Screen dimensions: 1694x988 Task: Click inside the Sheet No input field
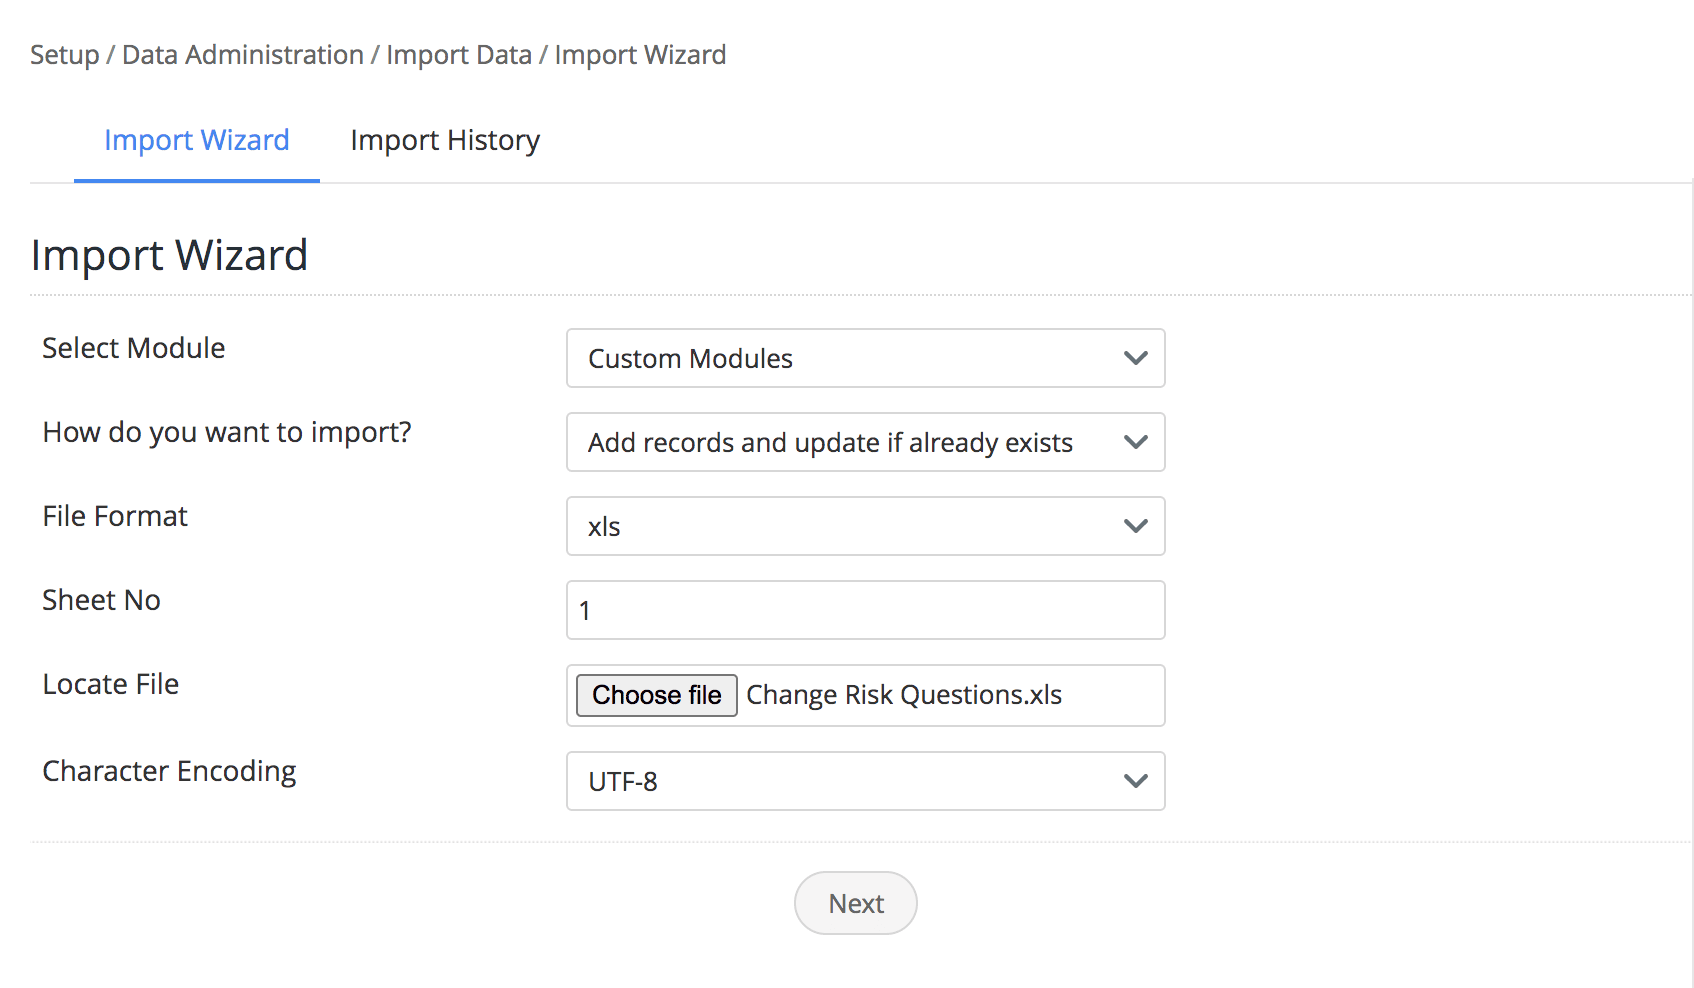[865, 610]
